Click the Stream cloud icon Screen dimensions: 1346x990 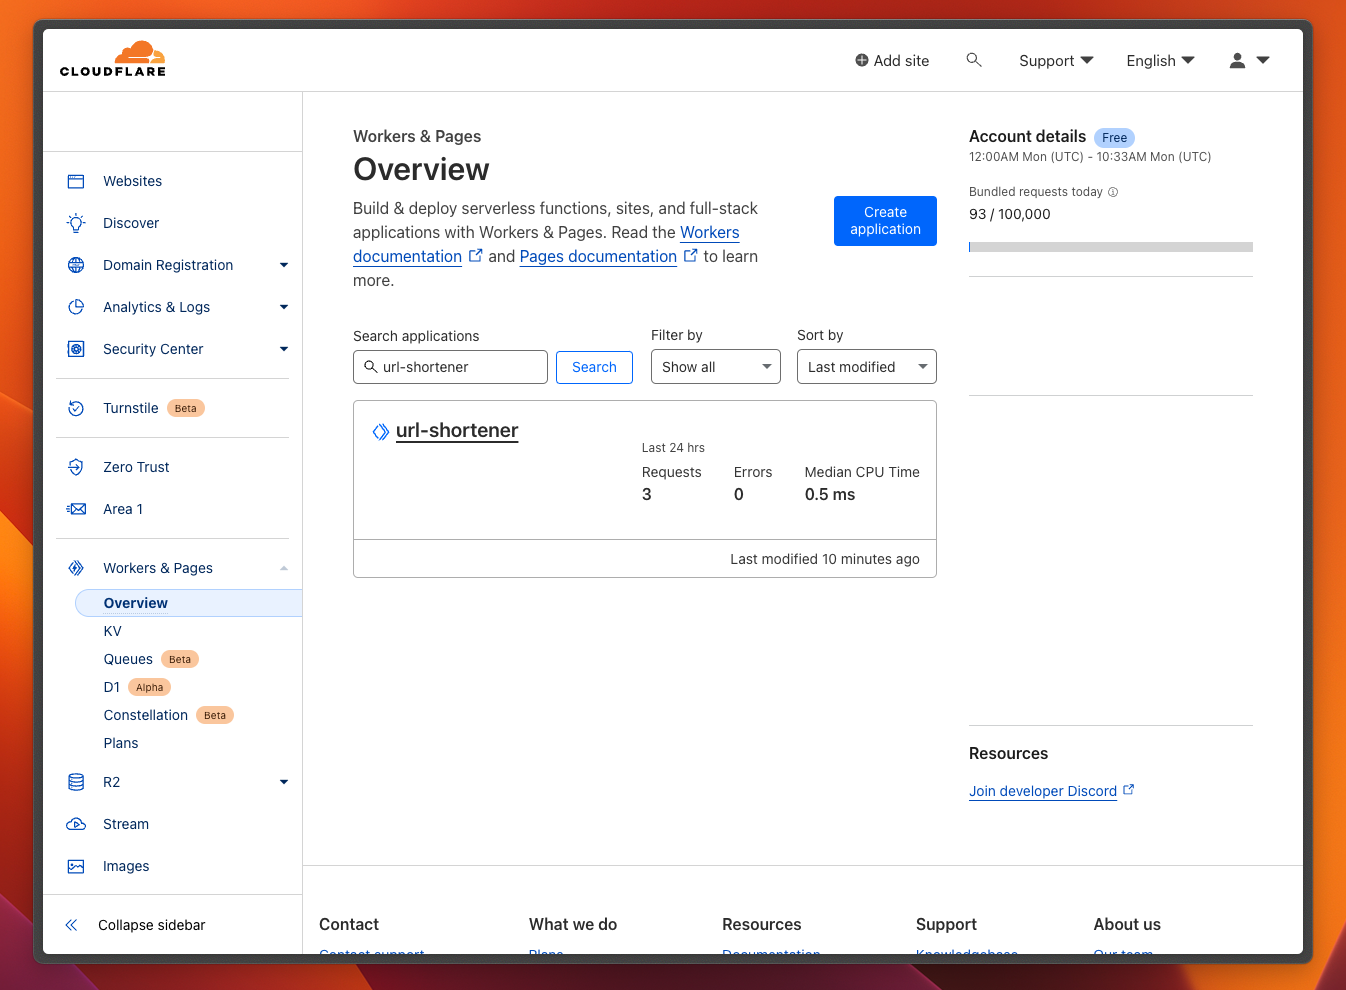pyautogui.click(x=76, y=824)
